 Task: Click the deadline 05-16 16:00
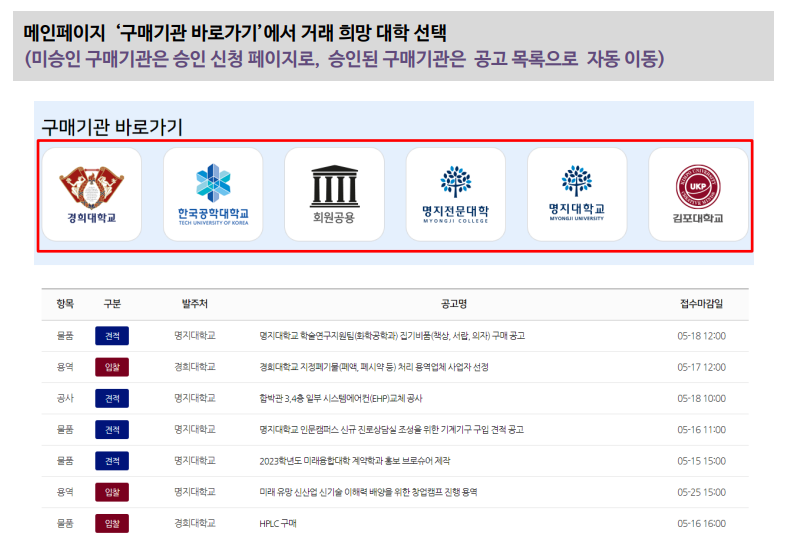[x=701, y=524]
